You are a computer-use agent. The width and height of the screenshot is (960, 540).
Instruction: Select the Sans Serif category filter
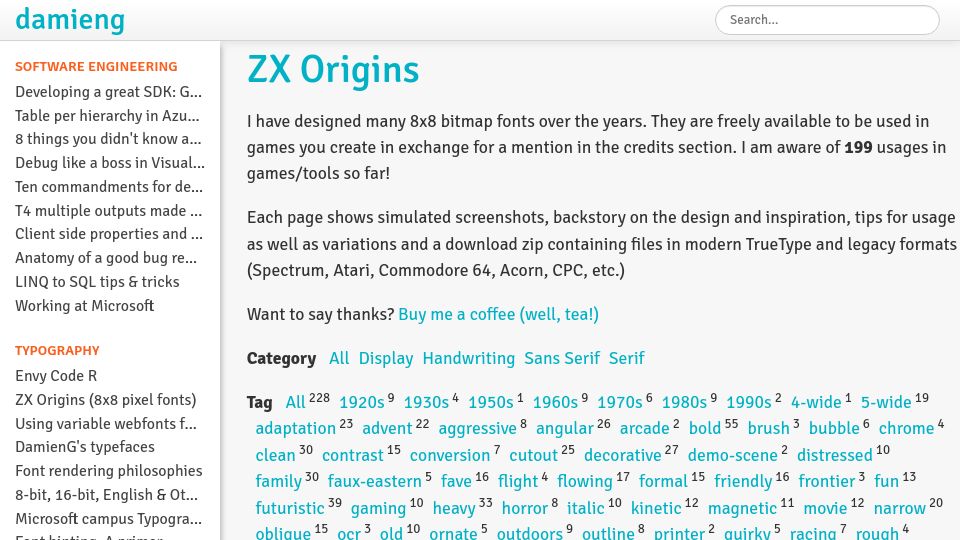click(561, 358)
